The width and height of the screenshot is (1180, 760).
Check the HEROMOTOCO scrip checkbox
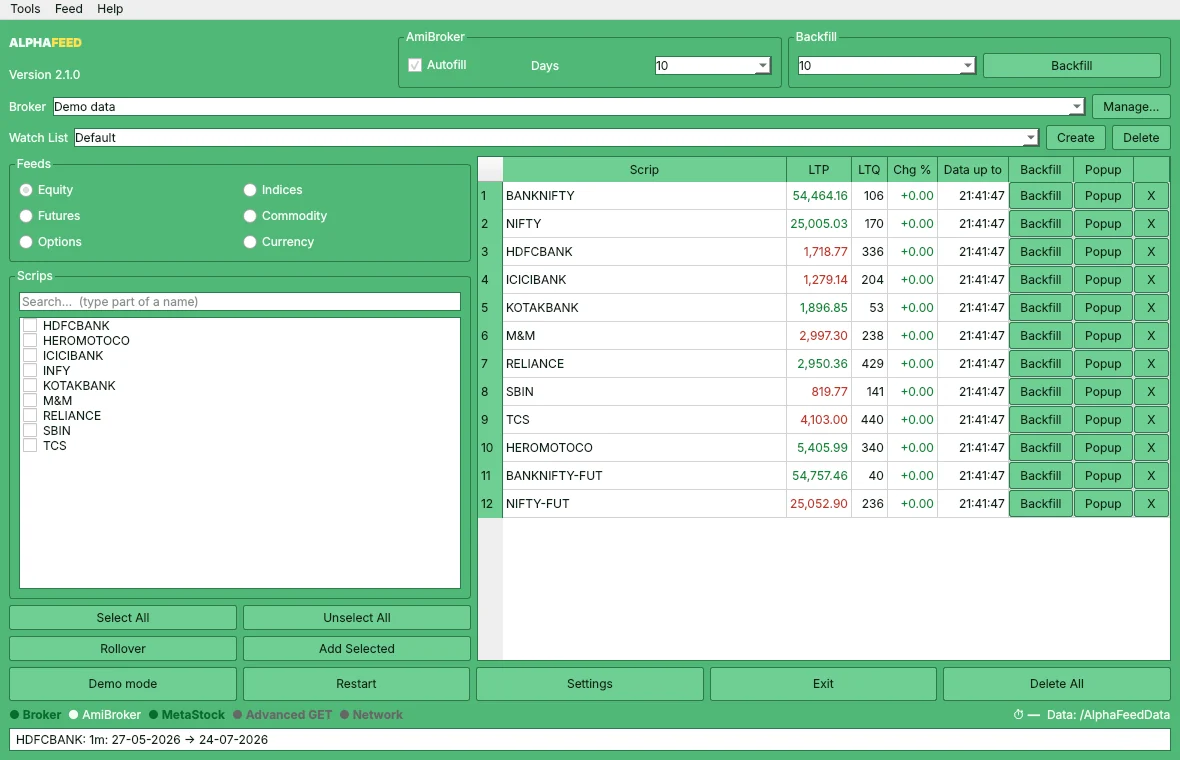(30, 341)
